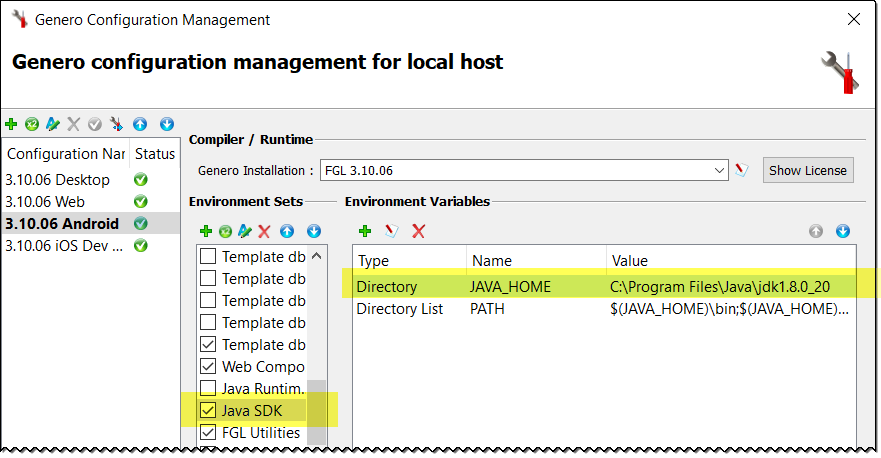This screenshot has height=458, width=881.
Task: Click status icon of 3.10.06 Desktop
Action: pyautogui.click(x=140, y=180)
